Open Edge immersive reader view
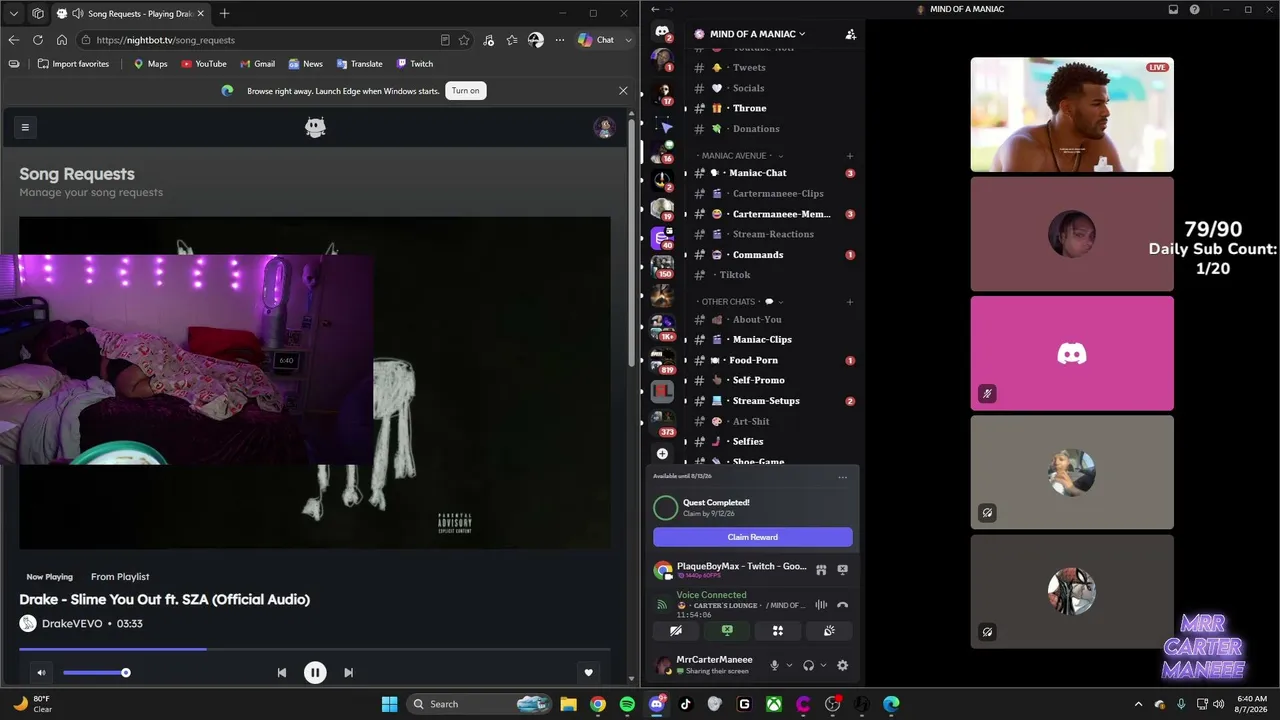This screenshot has height=720, width=1280. point(445,40)
